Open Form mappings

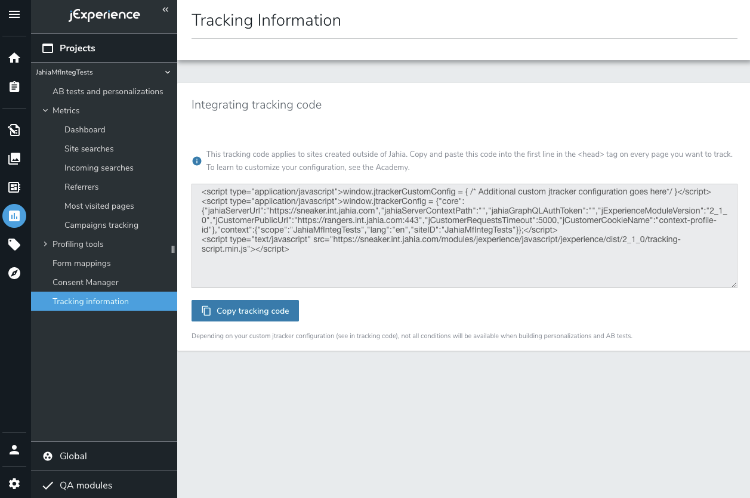[81, 263]
